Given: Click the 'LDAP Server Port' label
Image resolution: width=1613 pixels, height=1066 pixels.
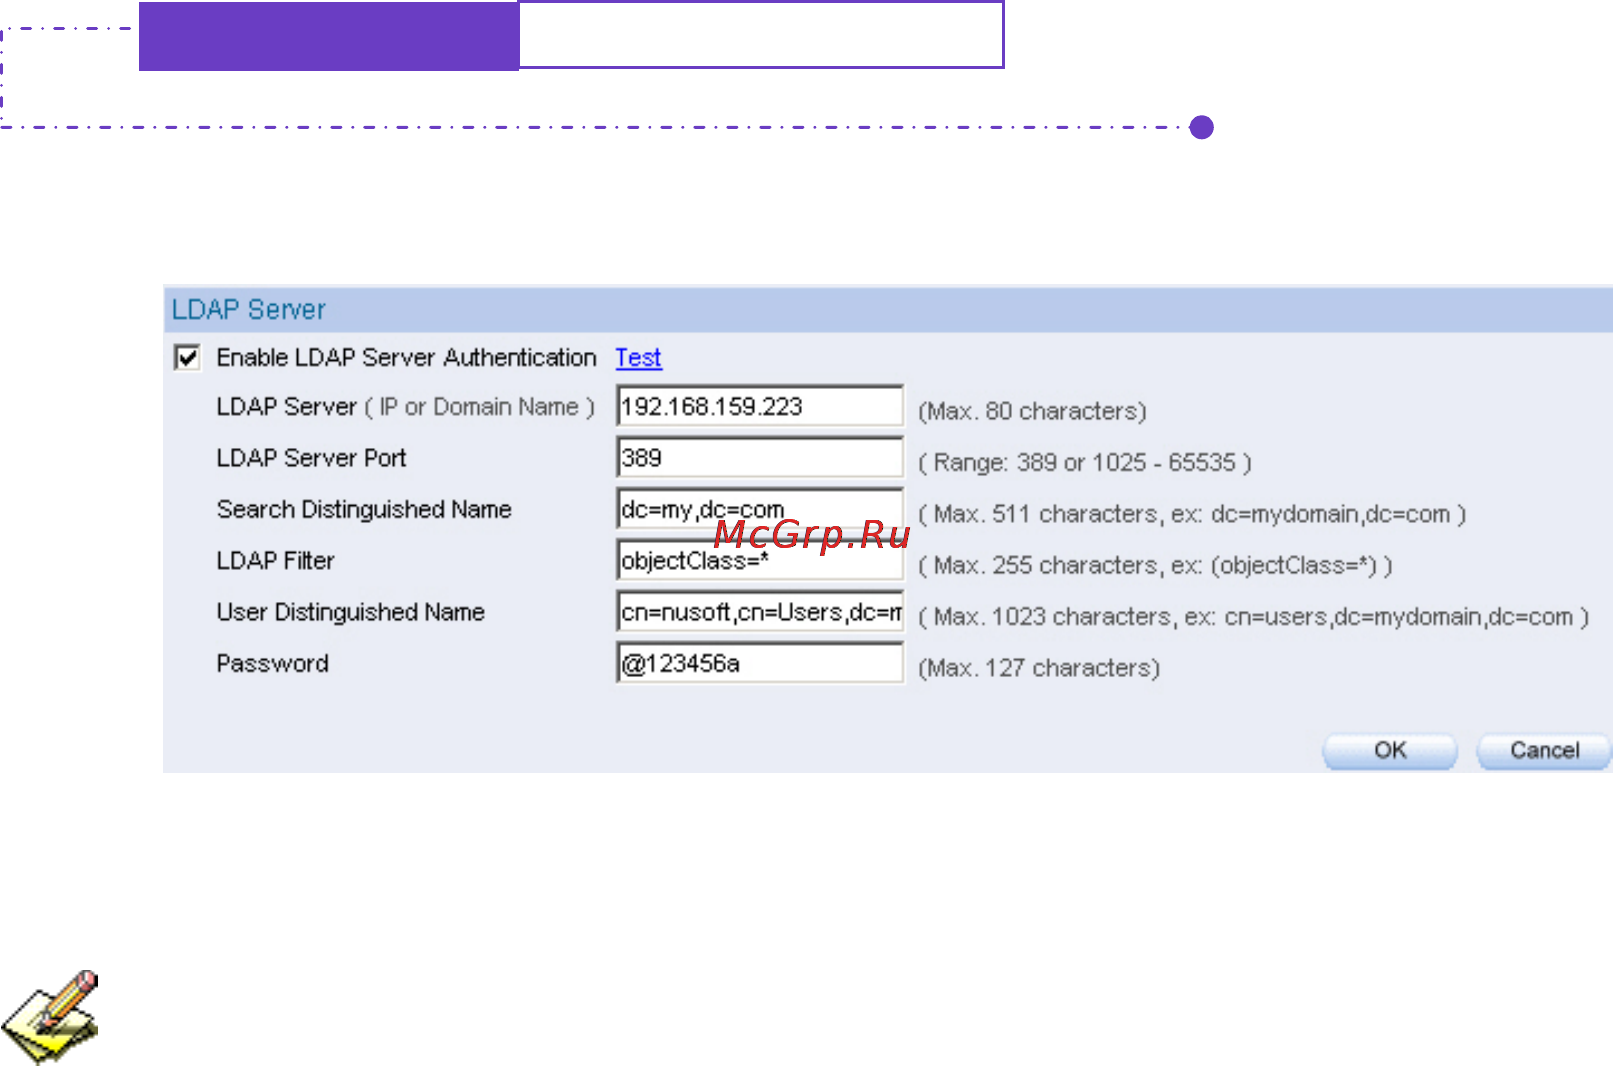Looking at the screenshot, I should point(311,458).
